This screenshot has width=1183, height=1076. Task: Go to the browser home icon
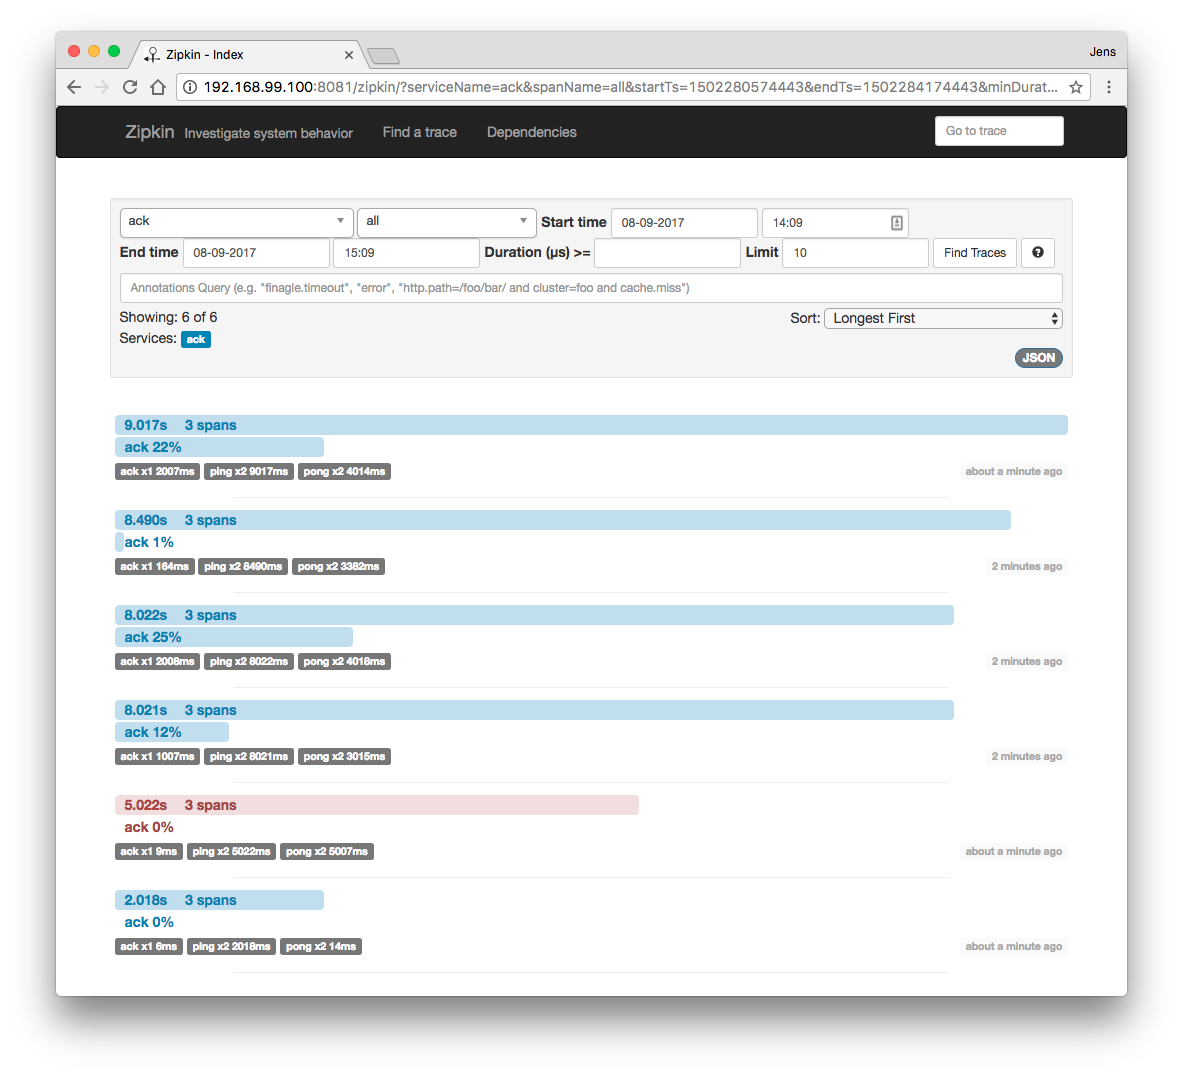click(x=158, y=88)
